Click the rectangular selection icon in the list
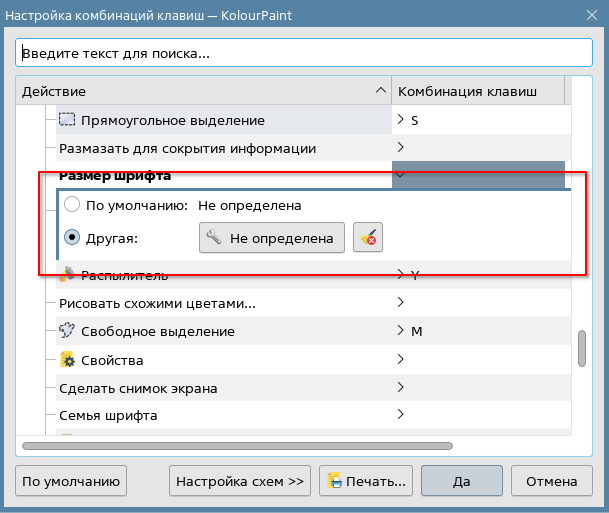Screen dimensions: 609x513 [68, 120]
